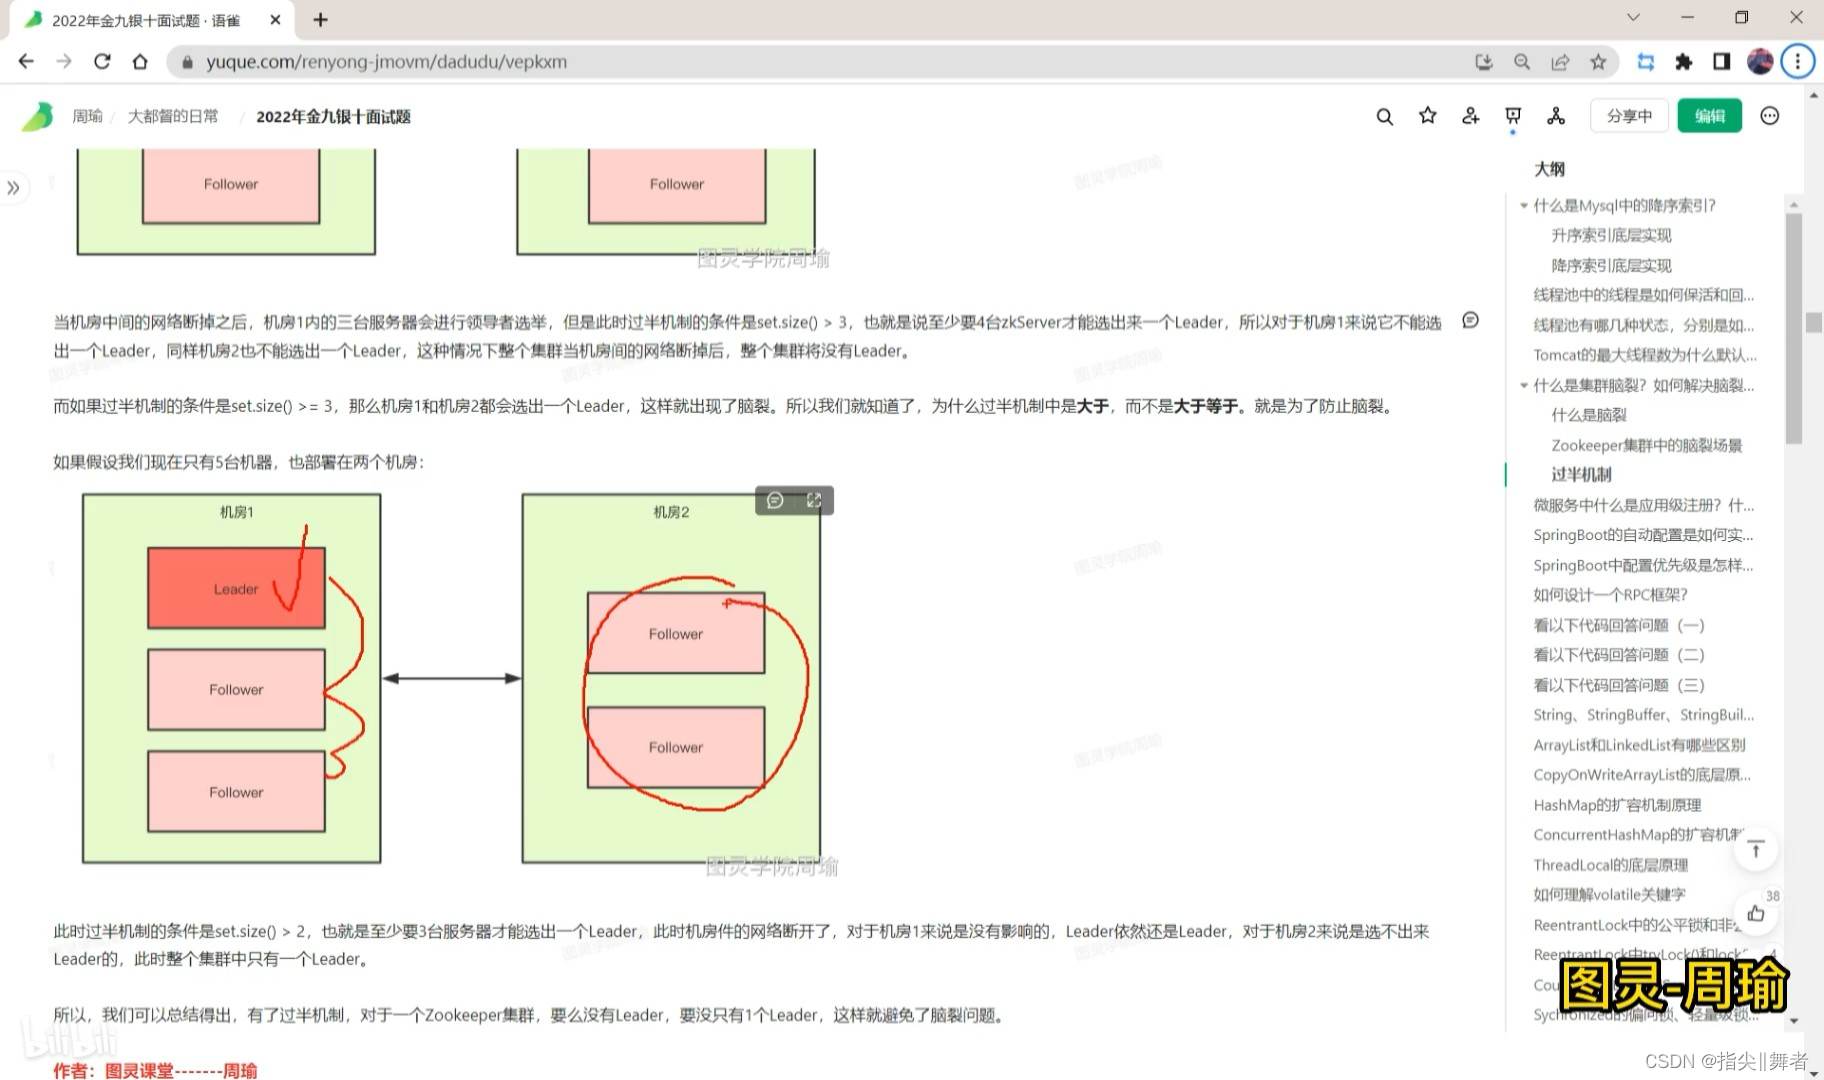Open ArrayList和LinkedList有哪些区别 entry
Image resolution: width=1824 pixels, height=1080 pixels.
coord(1639,745)
